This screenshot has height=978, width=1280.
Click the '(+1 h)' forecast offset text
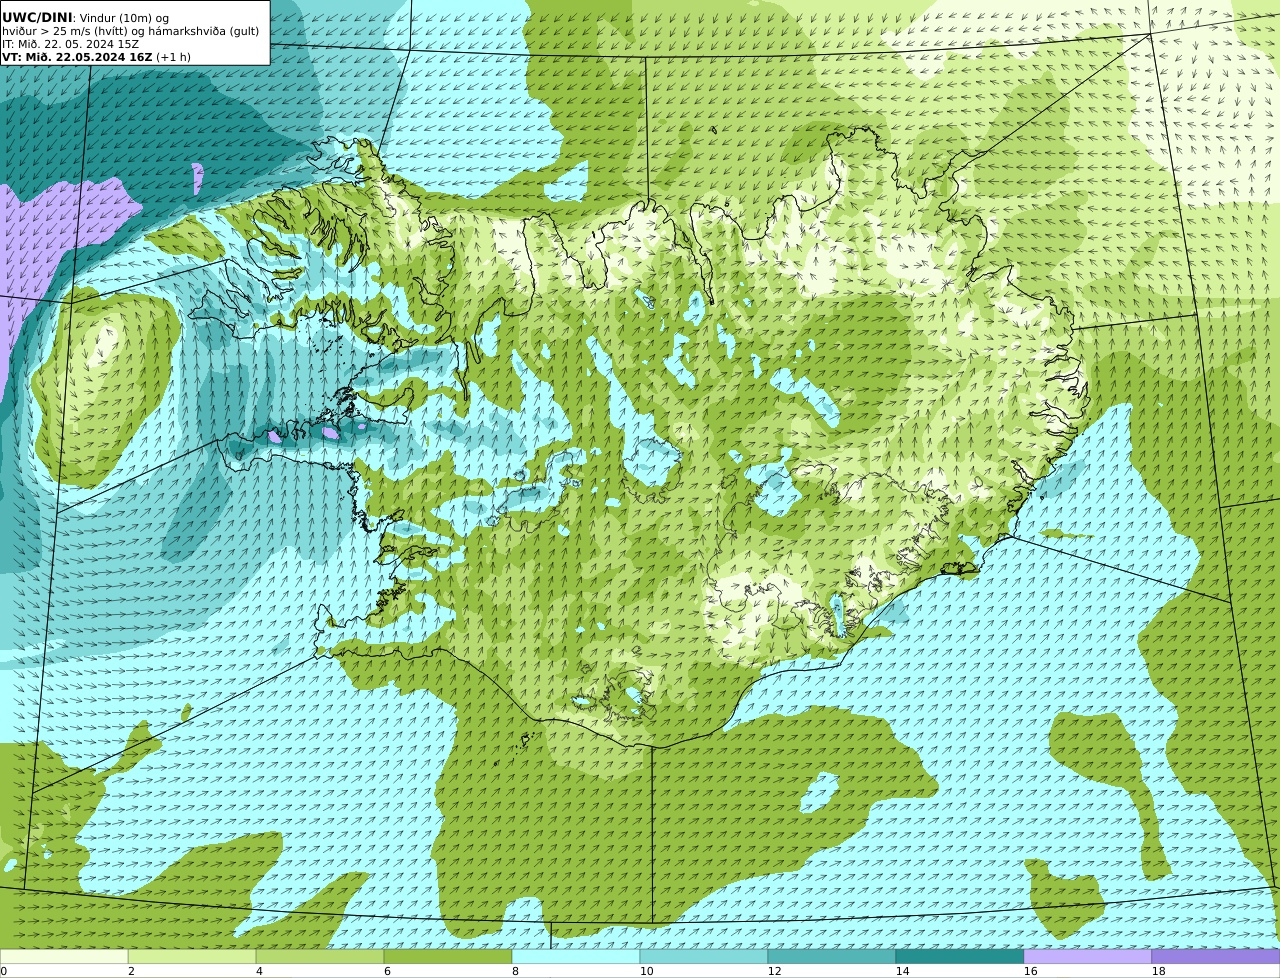coord(174,57)
